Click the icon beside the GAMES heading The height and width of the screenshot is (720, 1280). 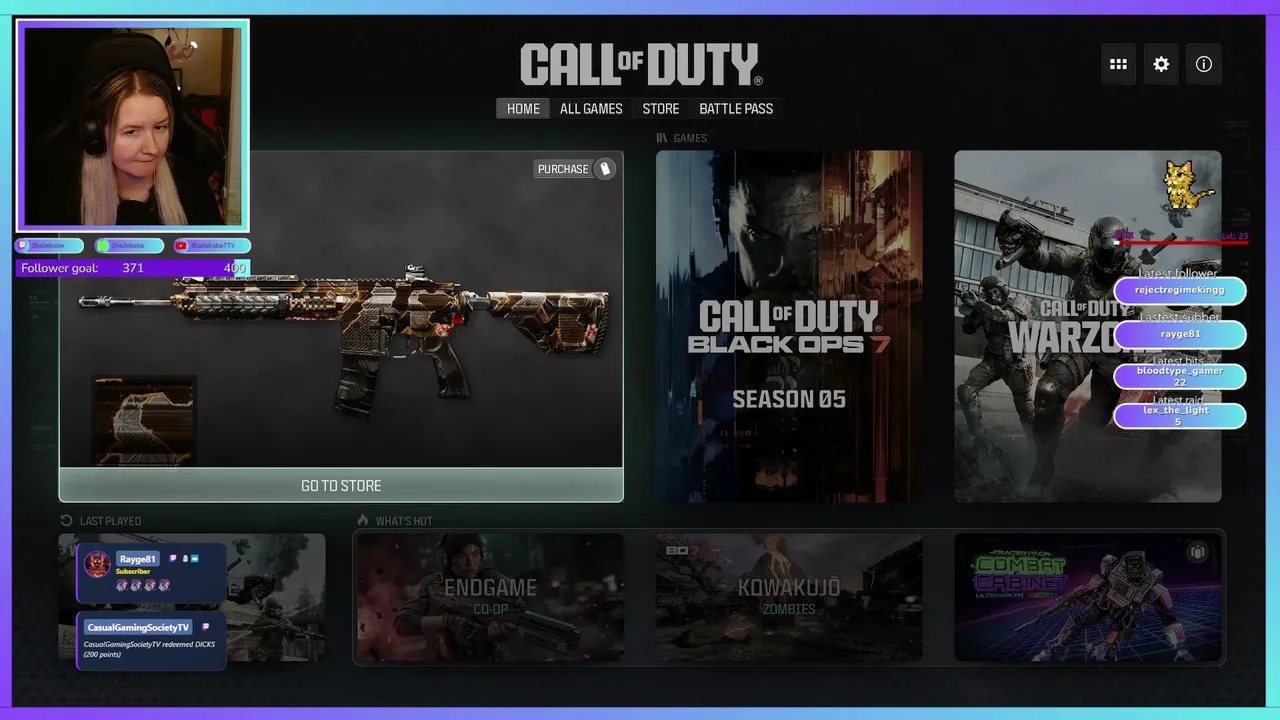pos(661,138)
